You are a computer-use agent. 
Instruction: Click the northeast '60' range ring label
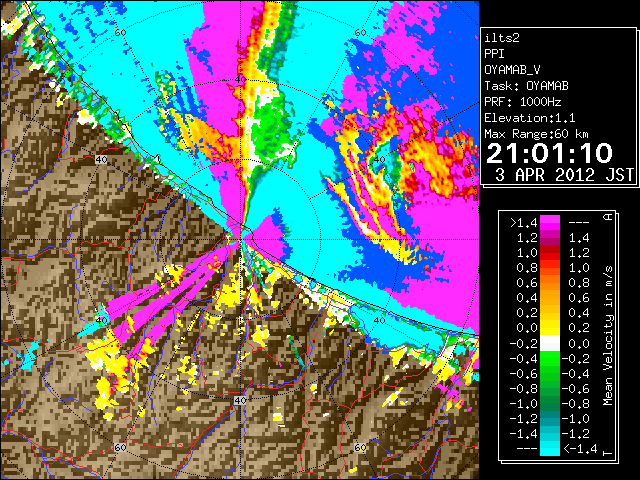pyautogui.click(x=360, y=33)
